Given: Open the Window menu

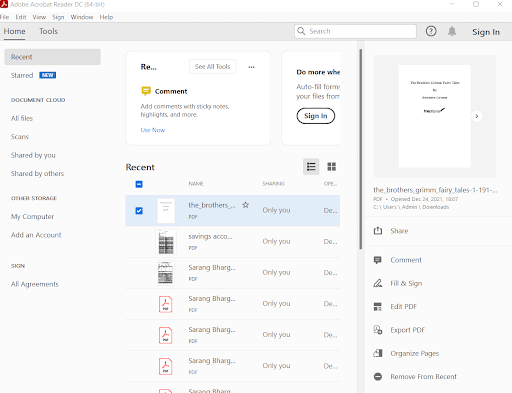Looking at the screenshot, I should pyautogui.click(x=82, y=17).
